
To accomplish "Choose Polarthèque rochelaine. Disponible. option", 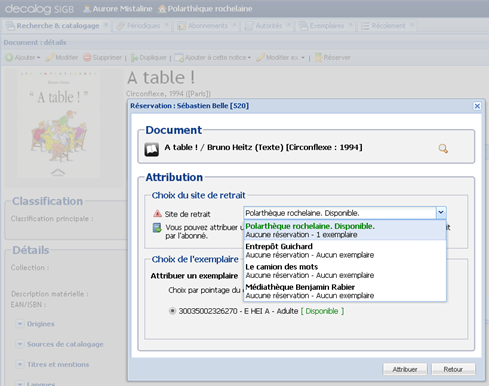I will click(345, 230).
